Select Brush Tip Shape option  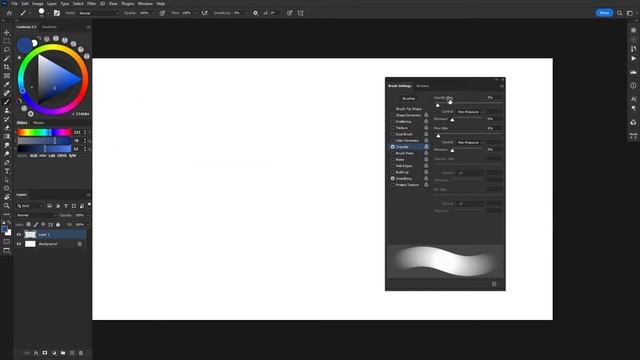click(409, 109)
